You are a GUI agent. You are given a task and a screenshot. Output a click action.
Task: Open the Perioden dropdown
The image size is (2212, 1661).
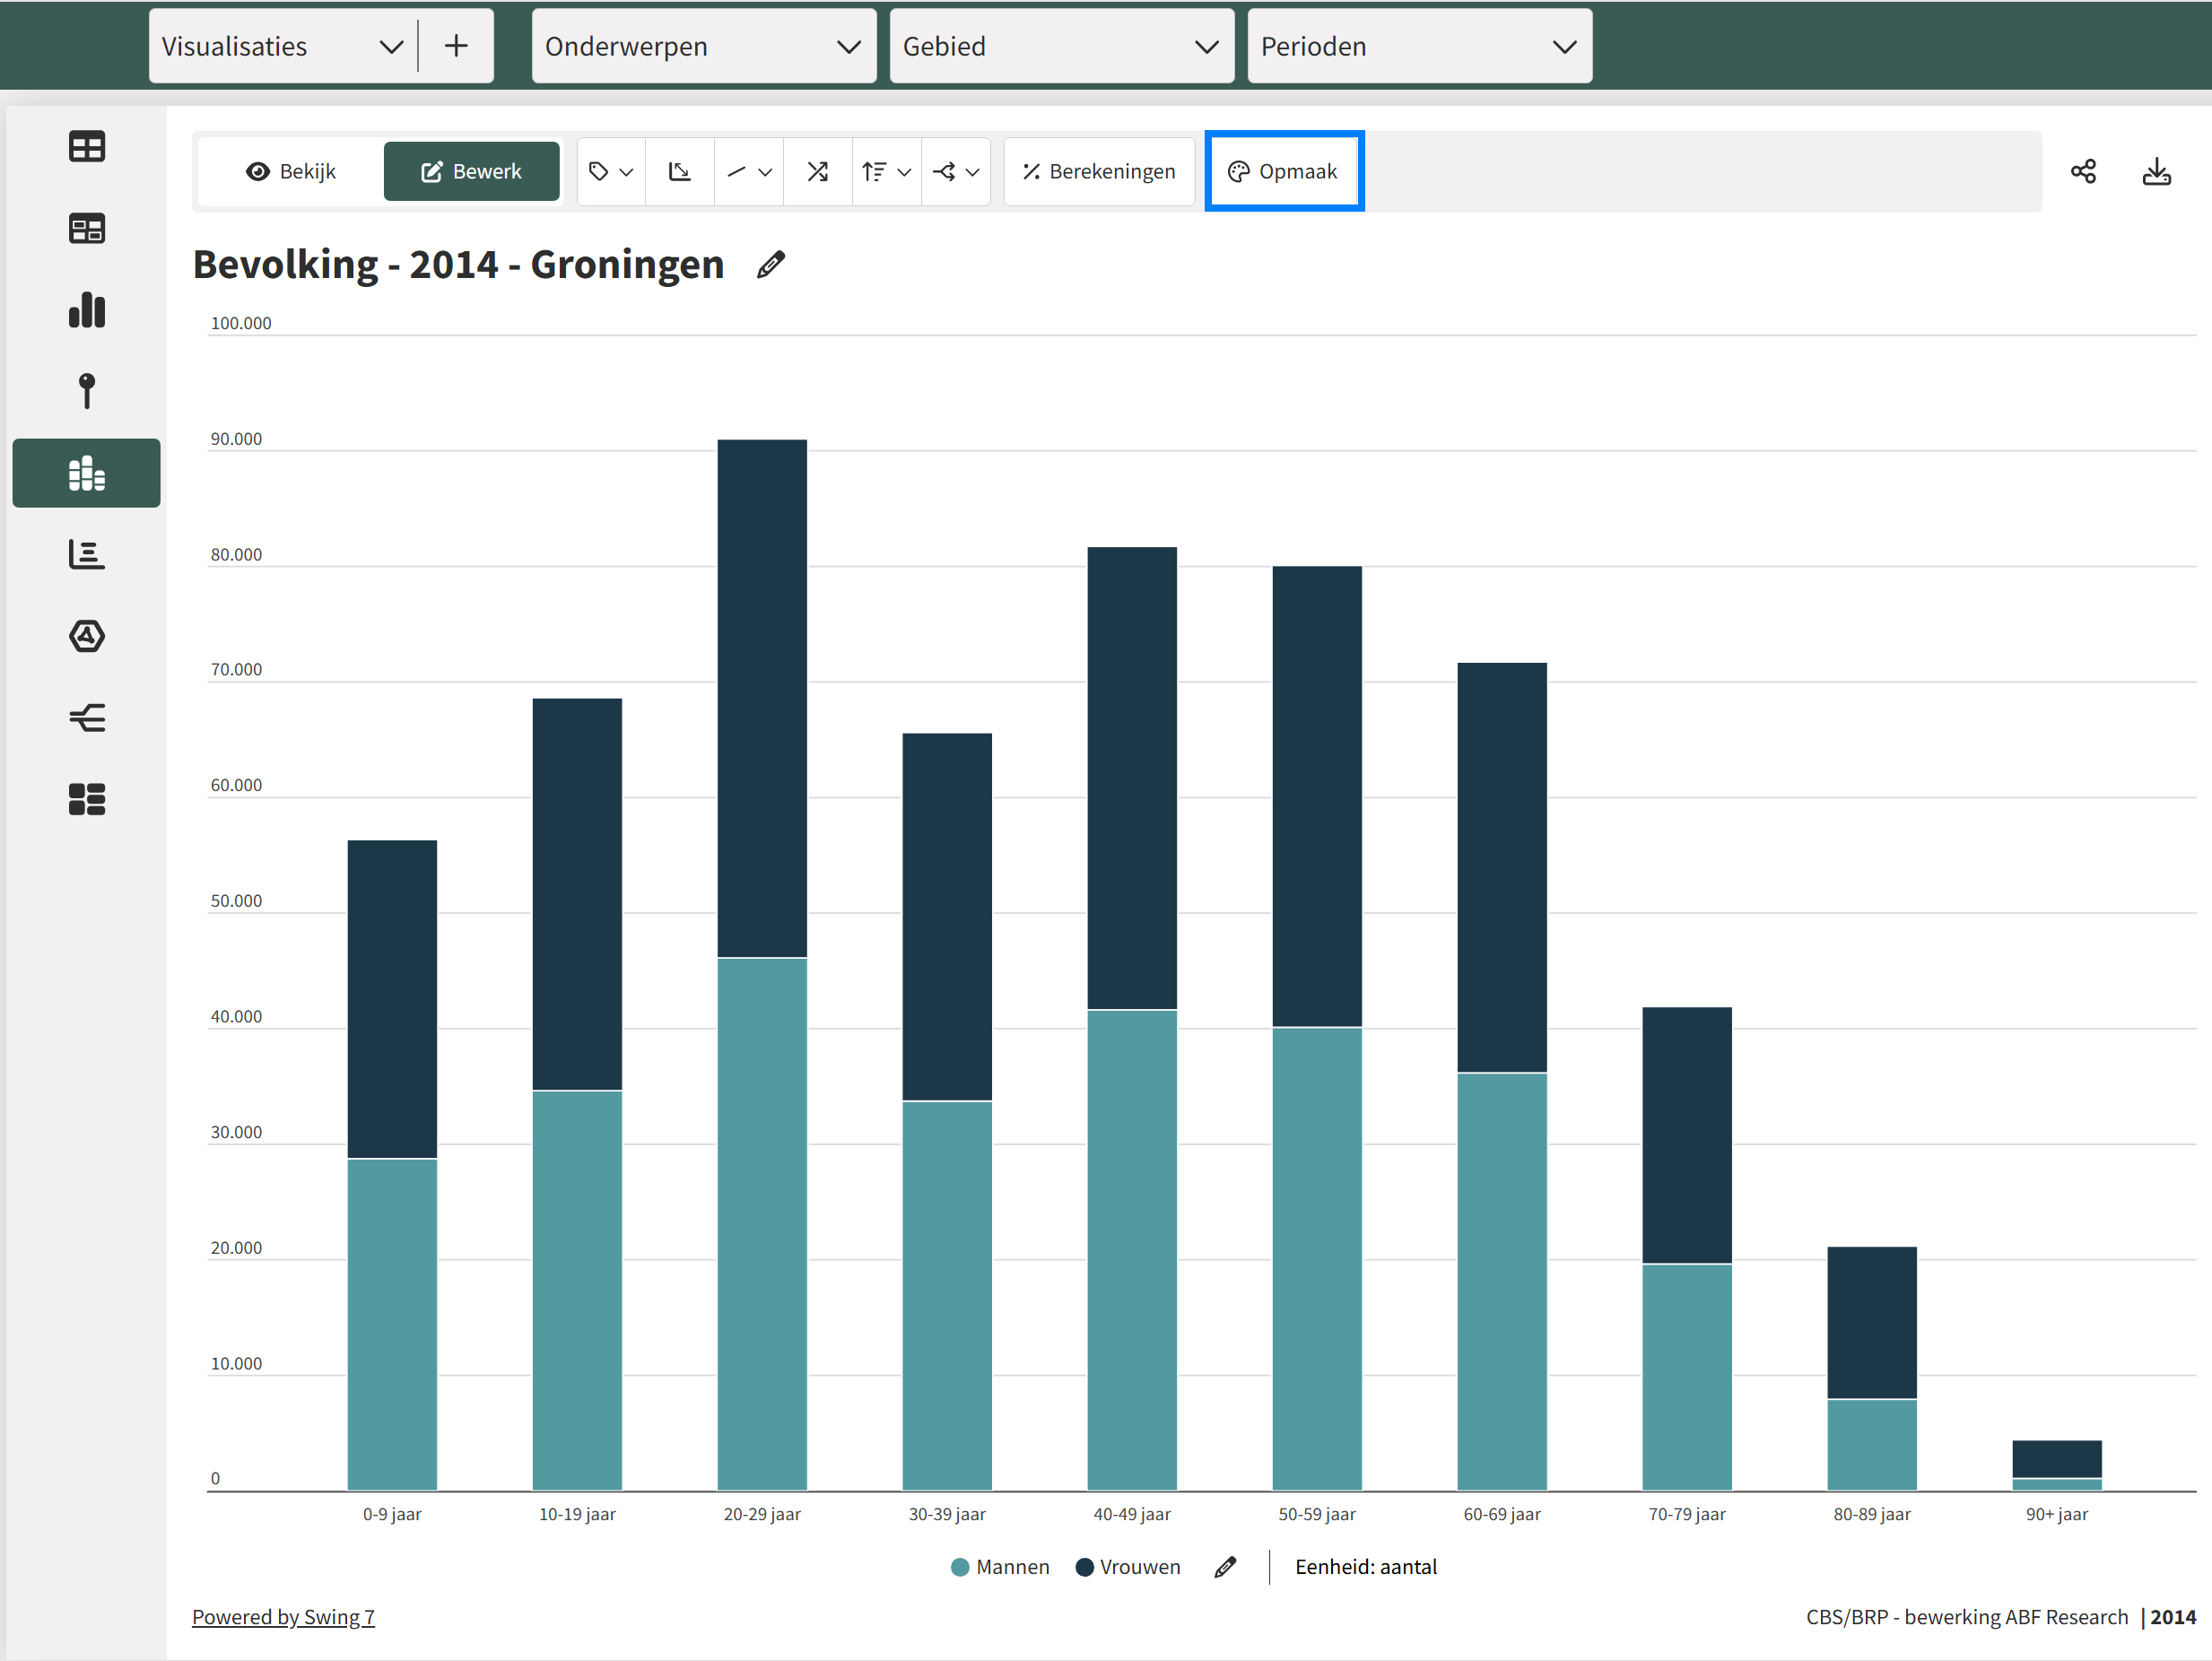pos(1418,47)
